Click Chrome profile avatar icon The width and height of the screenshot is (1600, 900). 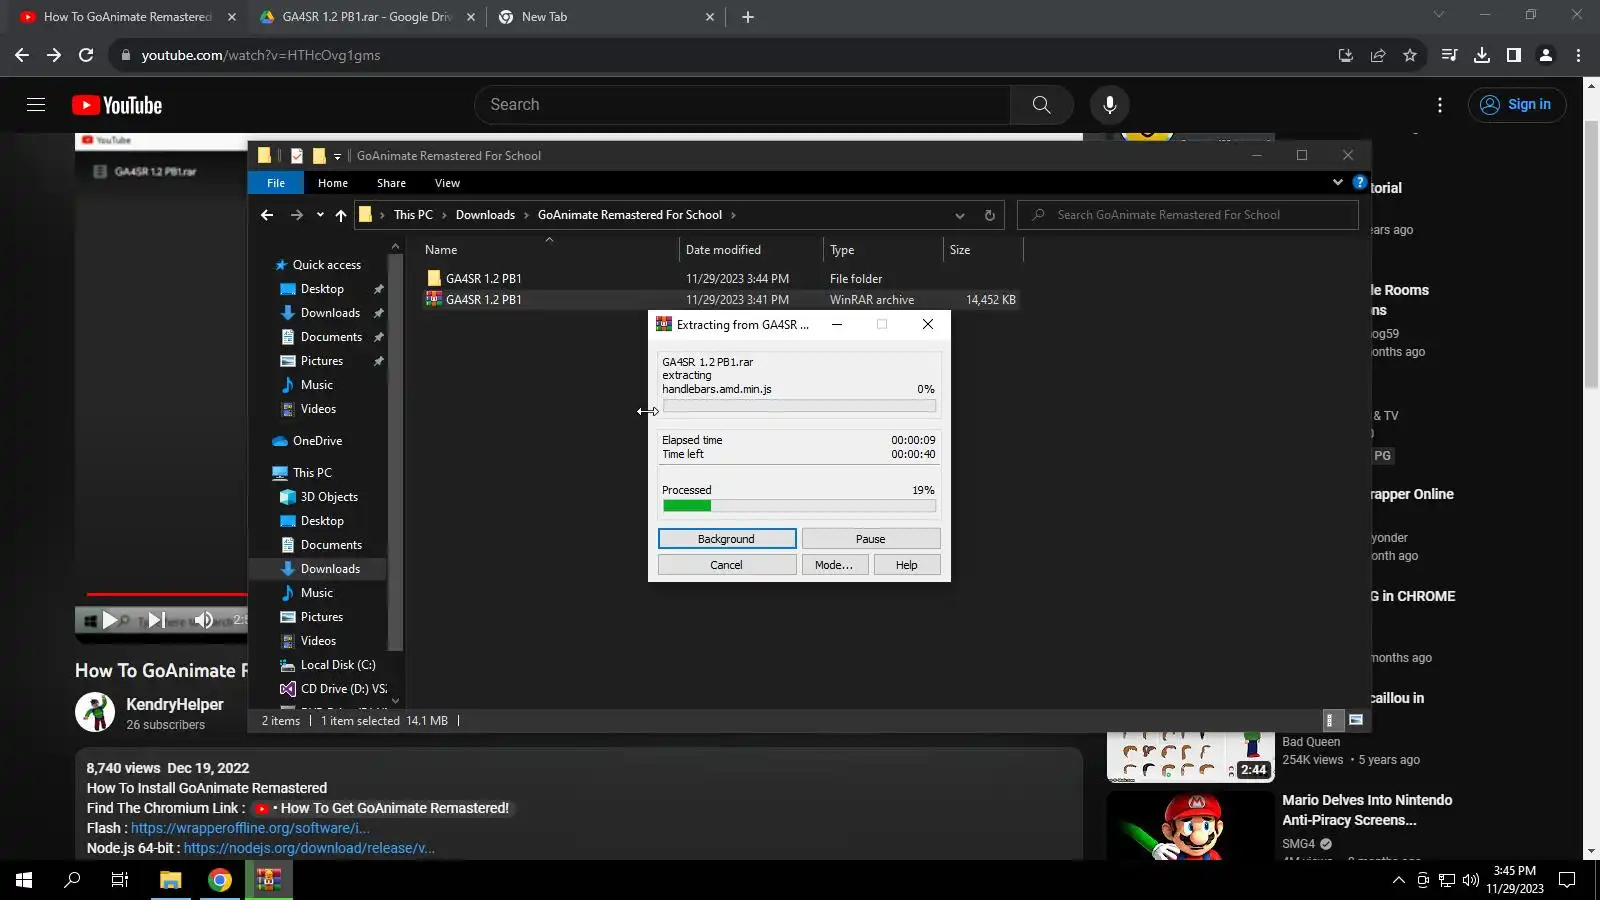pos(1546,55)
